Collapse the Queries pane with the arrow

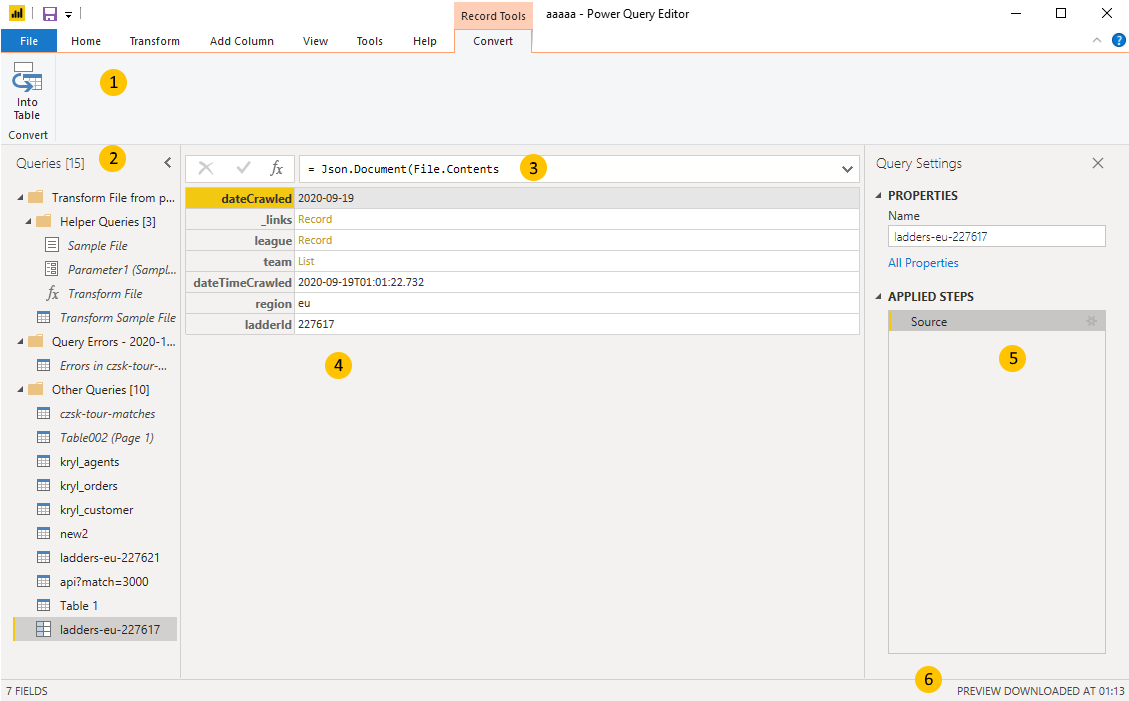(168, 162)
